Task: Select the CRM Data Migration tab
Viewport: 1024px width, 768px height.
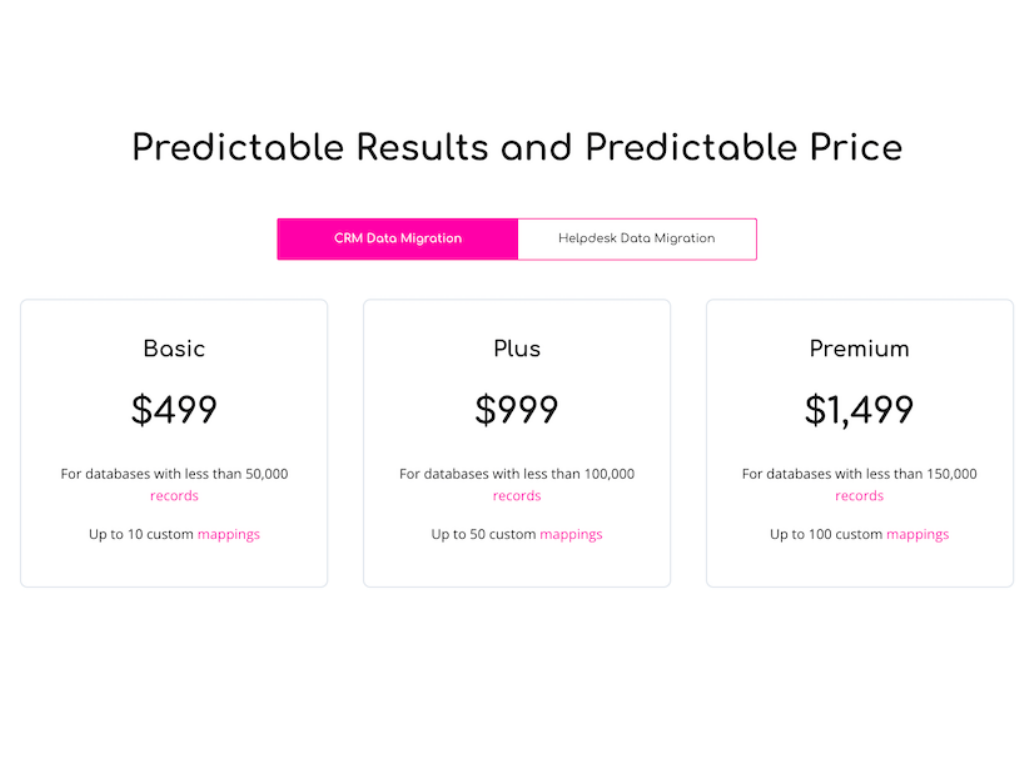Action: 397,239
